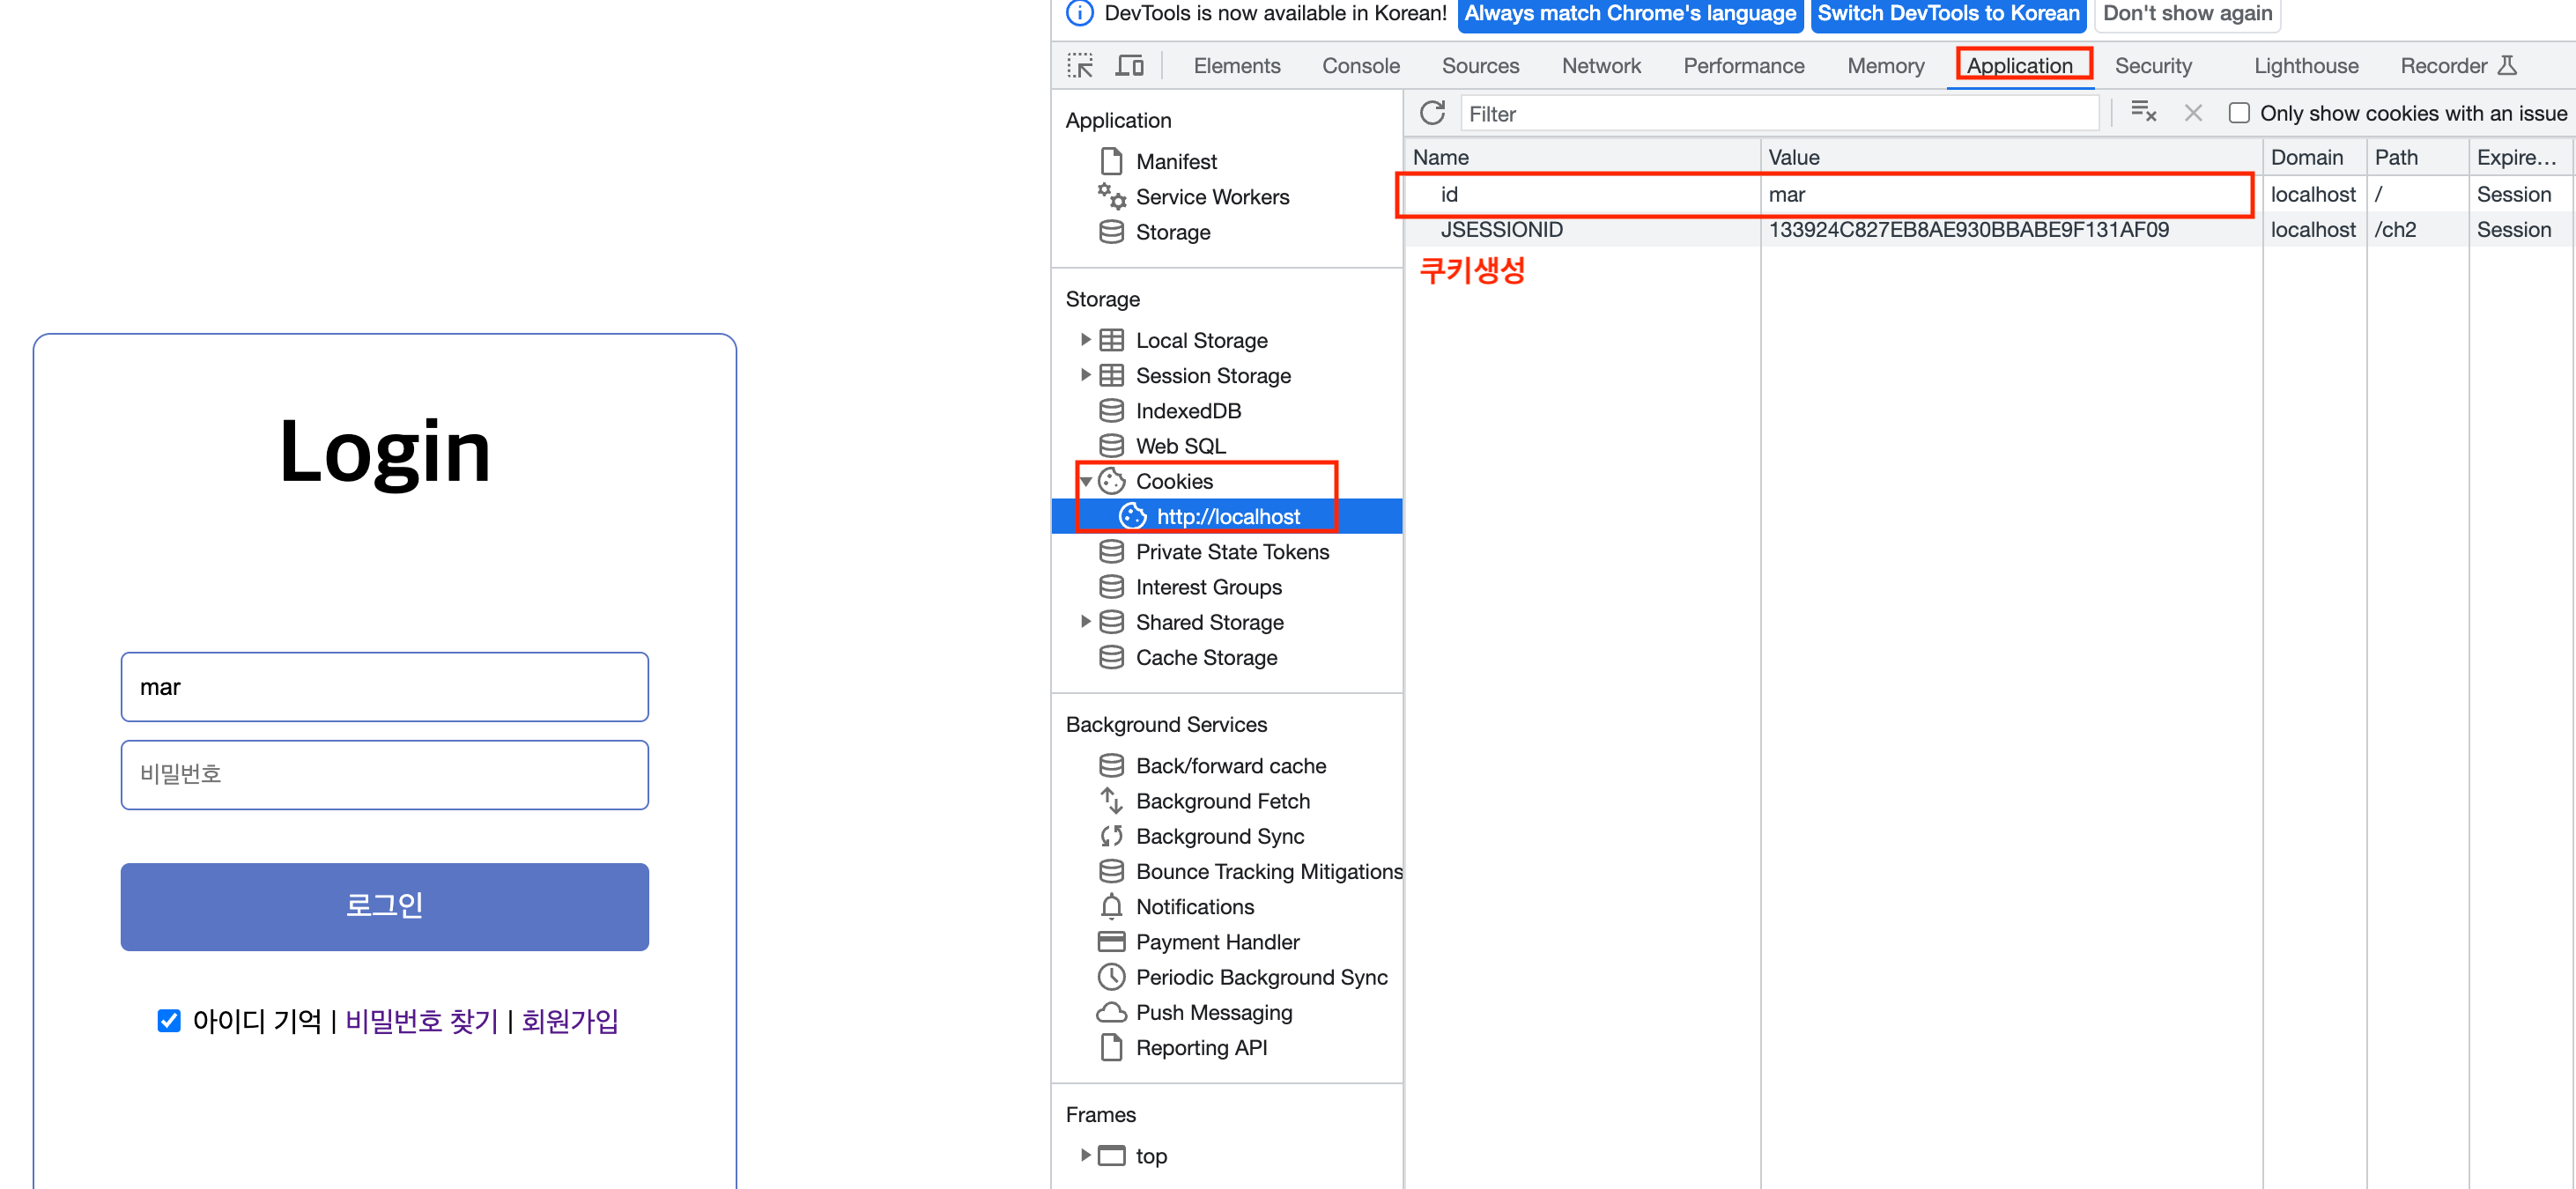Enable Only show cookies with an issue
Viewport: 2576px width, 1189px height.
pos(2239,113)
